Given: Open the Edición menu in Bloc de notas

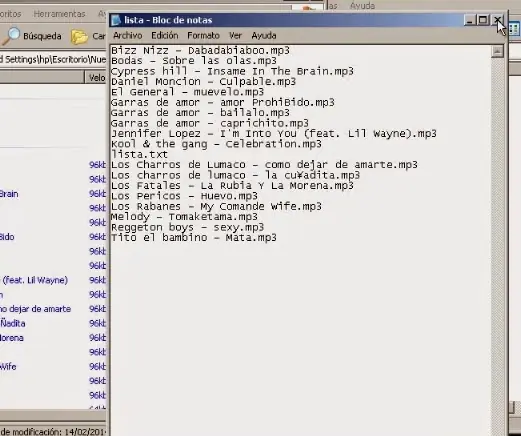Looking at the screenshot, I should [x=165, y=35].
